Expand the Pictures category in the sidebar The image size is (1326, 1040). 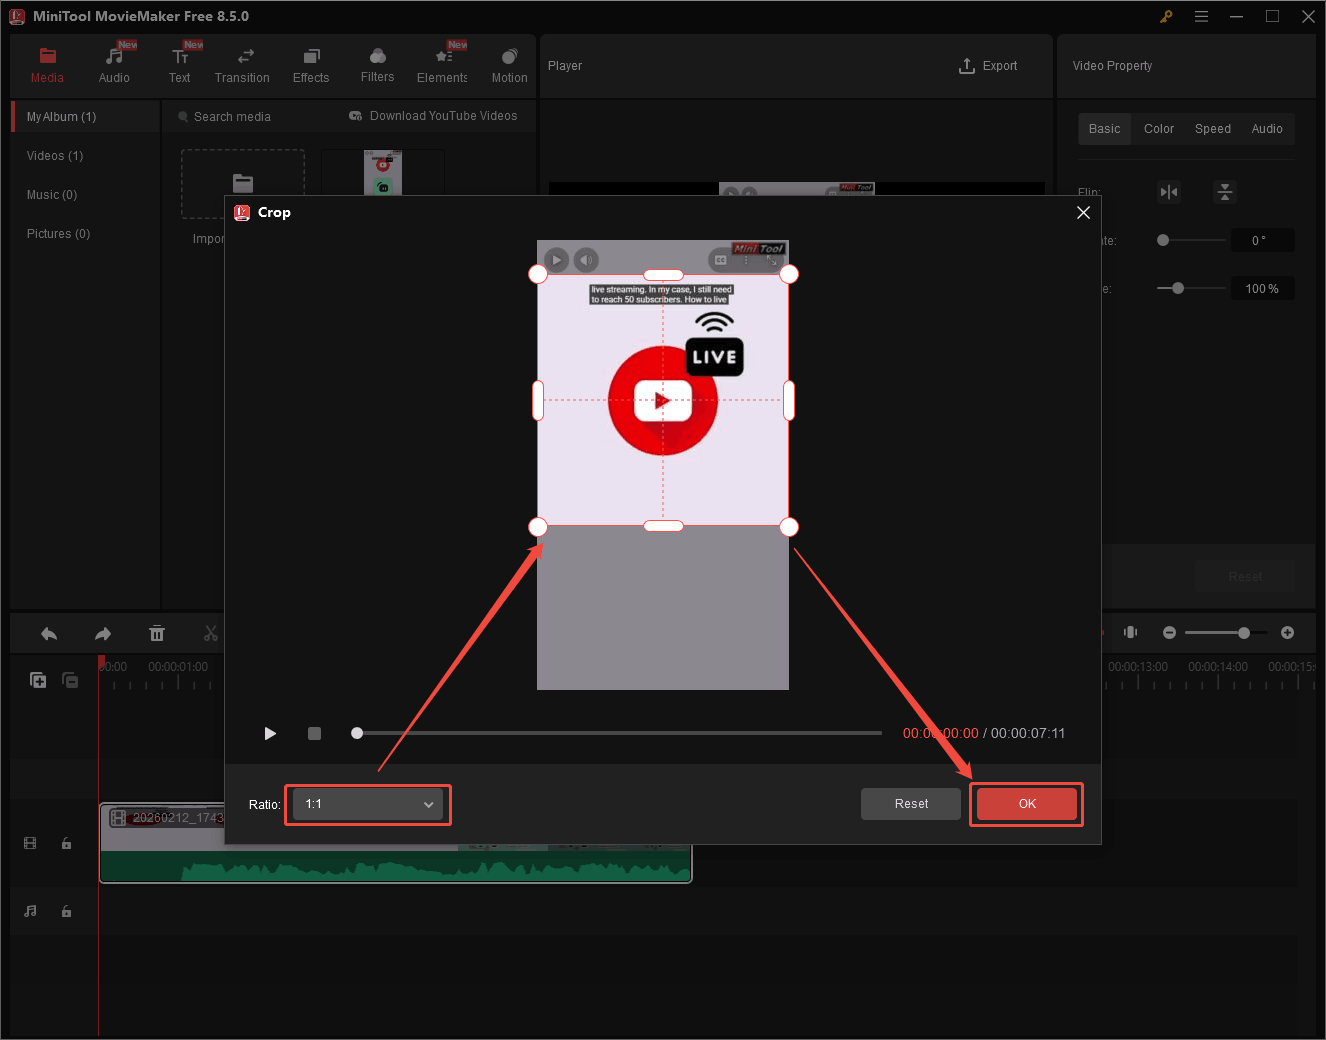tap(57, 233)
